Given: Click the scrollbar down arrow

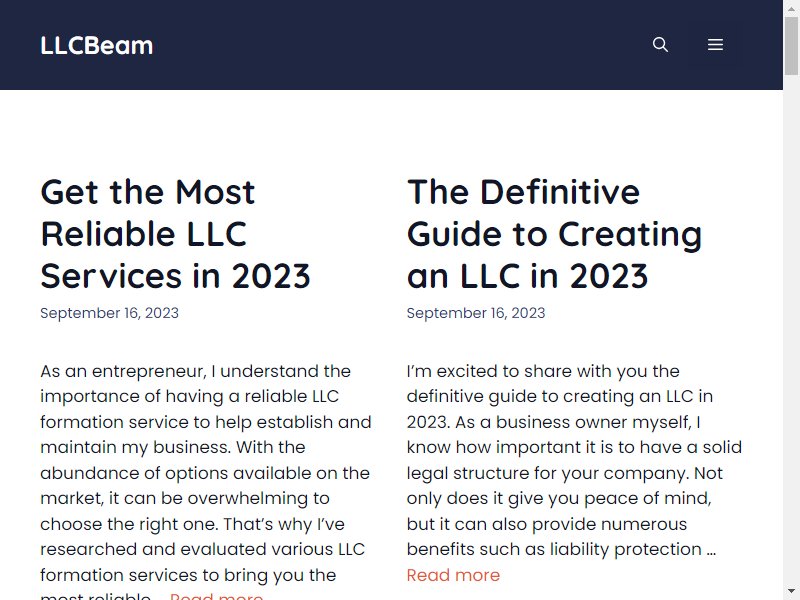Looking at the screenshot, I should pyautogui.click(x=791, y=592).
